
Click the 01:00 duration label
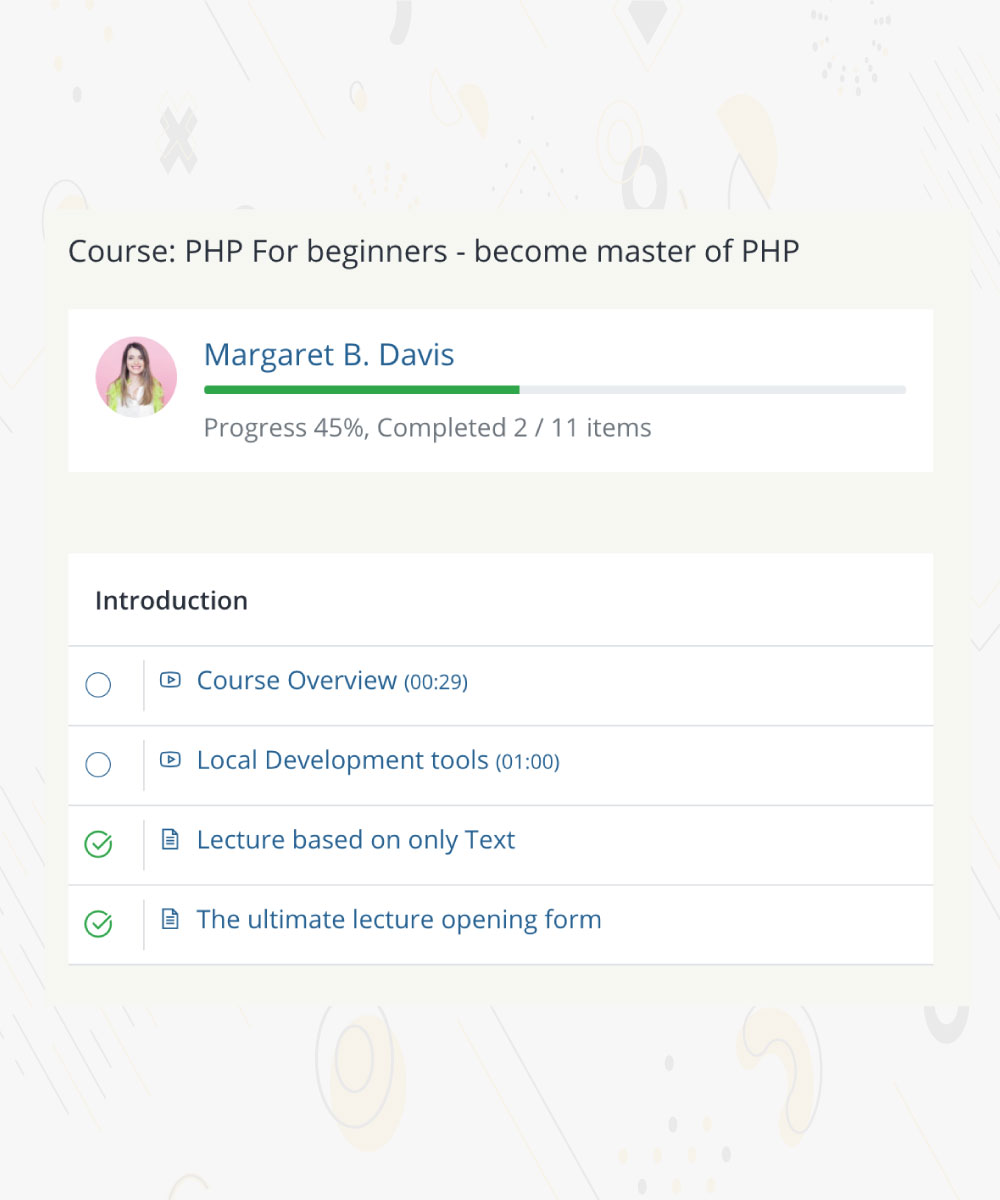[x=527, y=762]
